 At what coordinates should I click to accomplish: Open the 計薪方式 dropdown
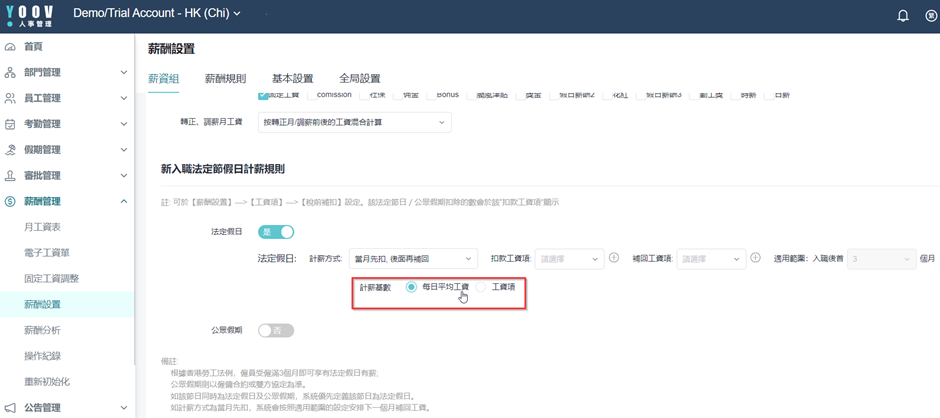[x=413, y=259]
